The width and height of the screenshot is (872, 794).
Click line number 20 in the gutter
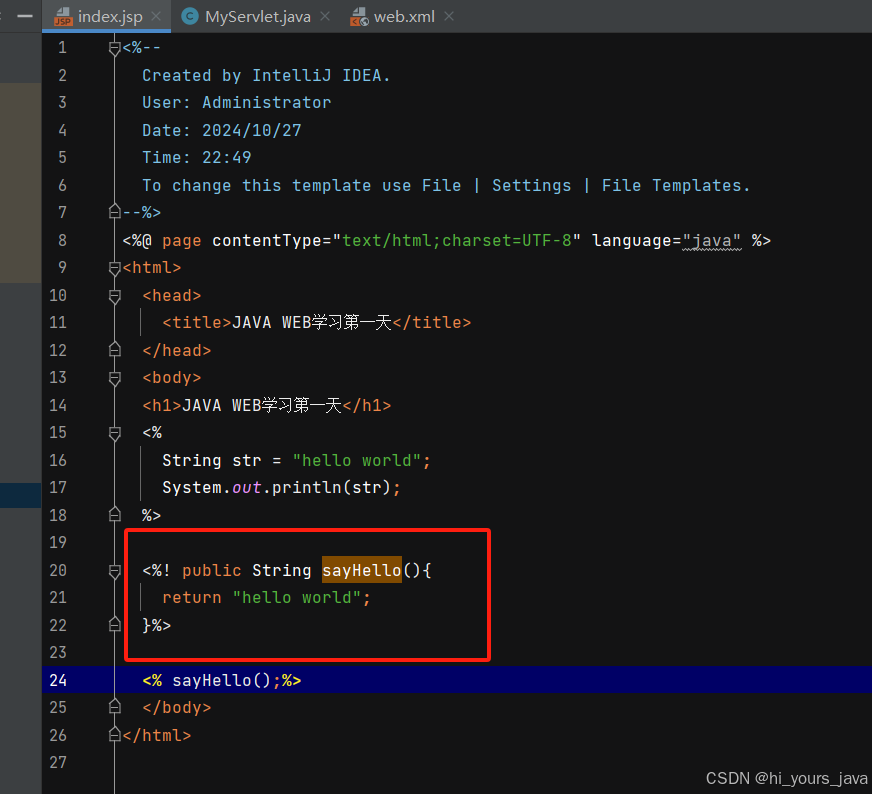coord(58,570)
